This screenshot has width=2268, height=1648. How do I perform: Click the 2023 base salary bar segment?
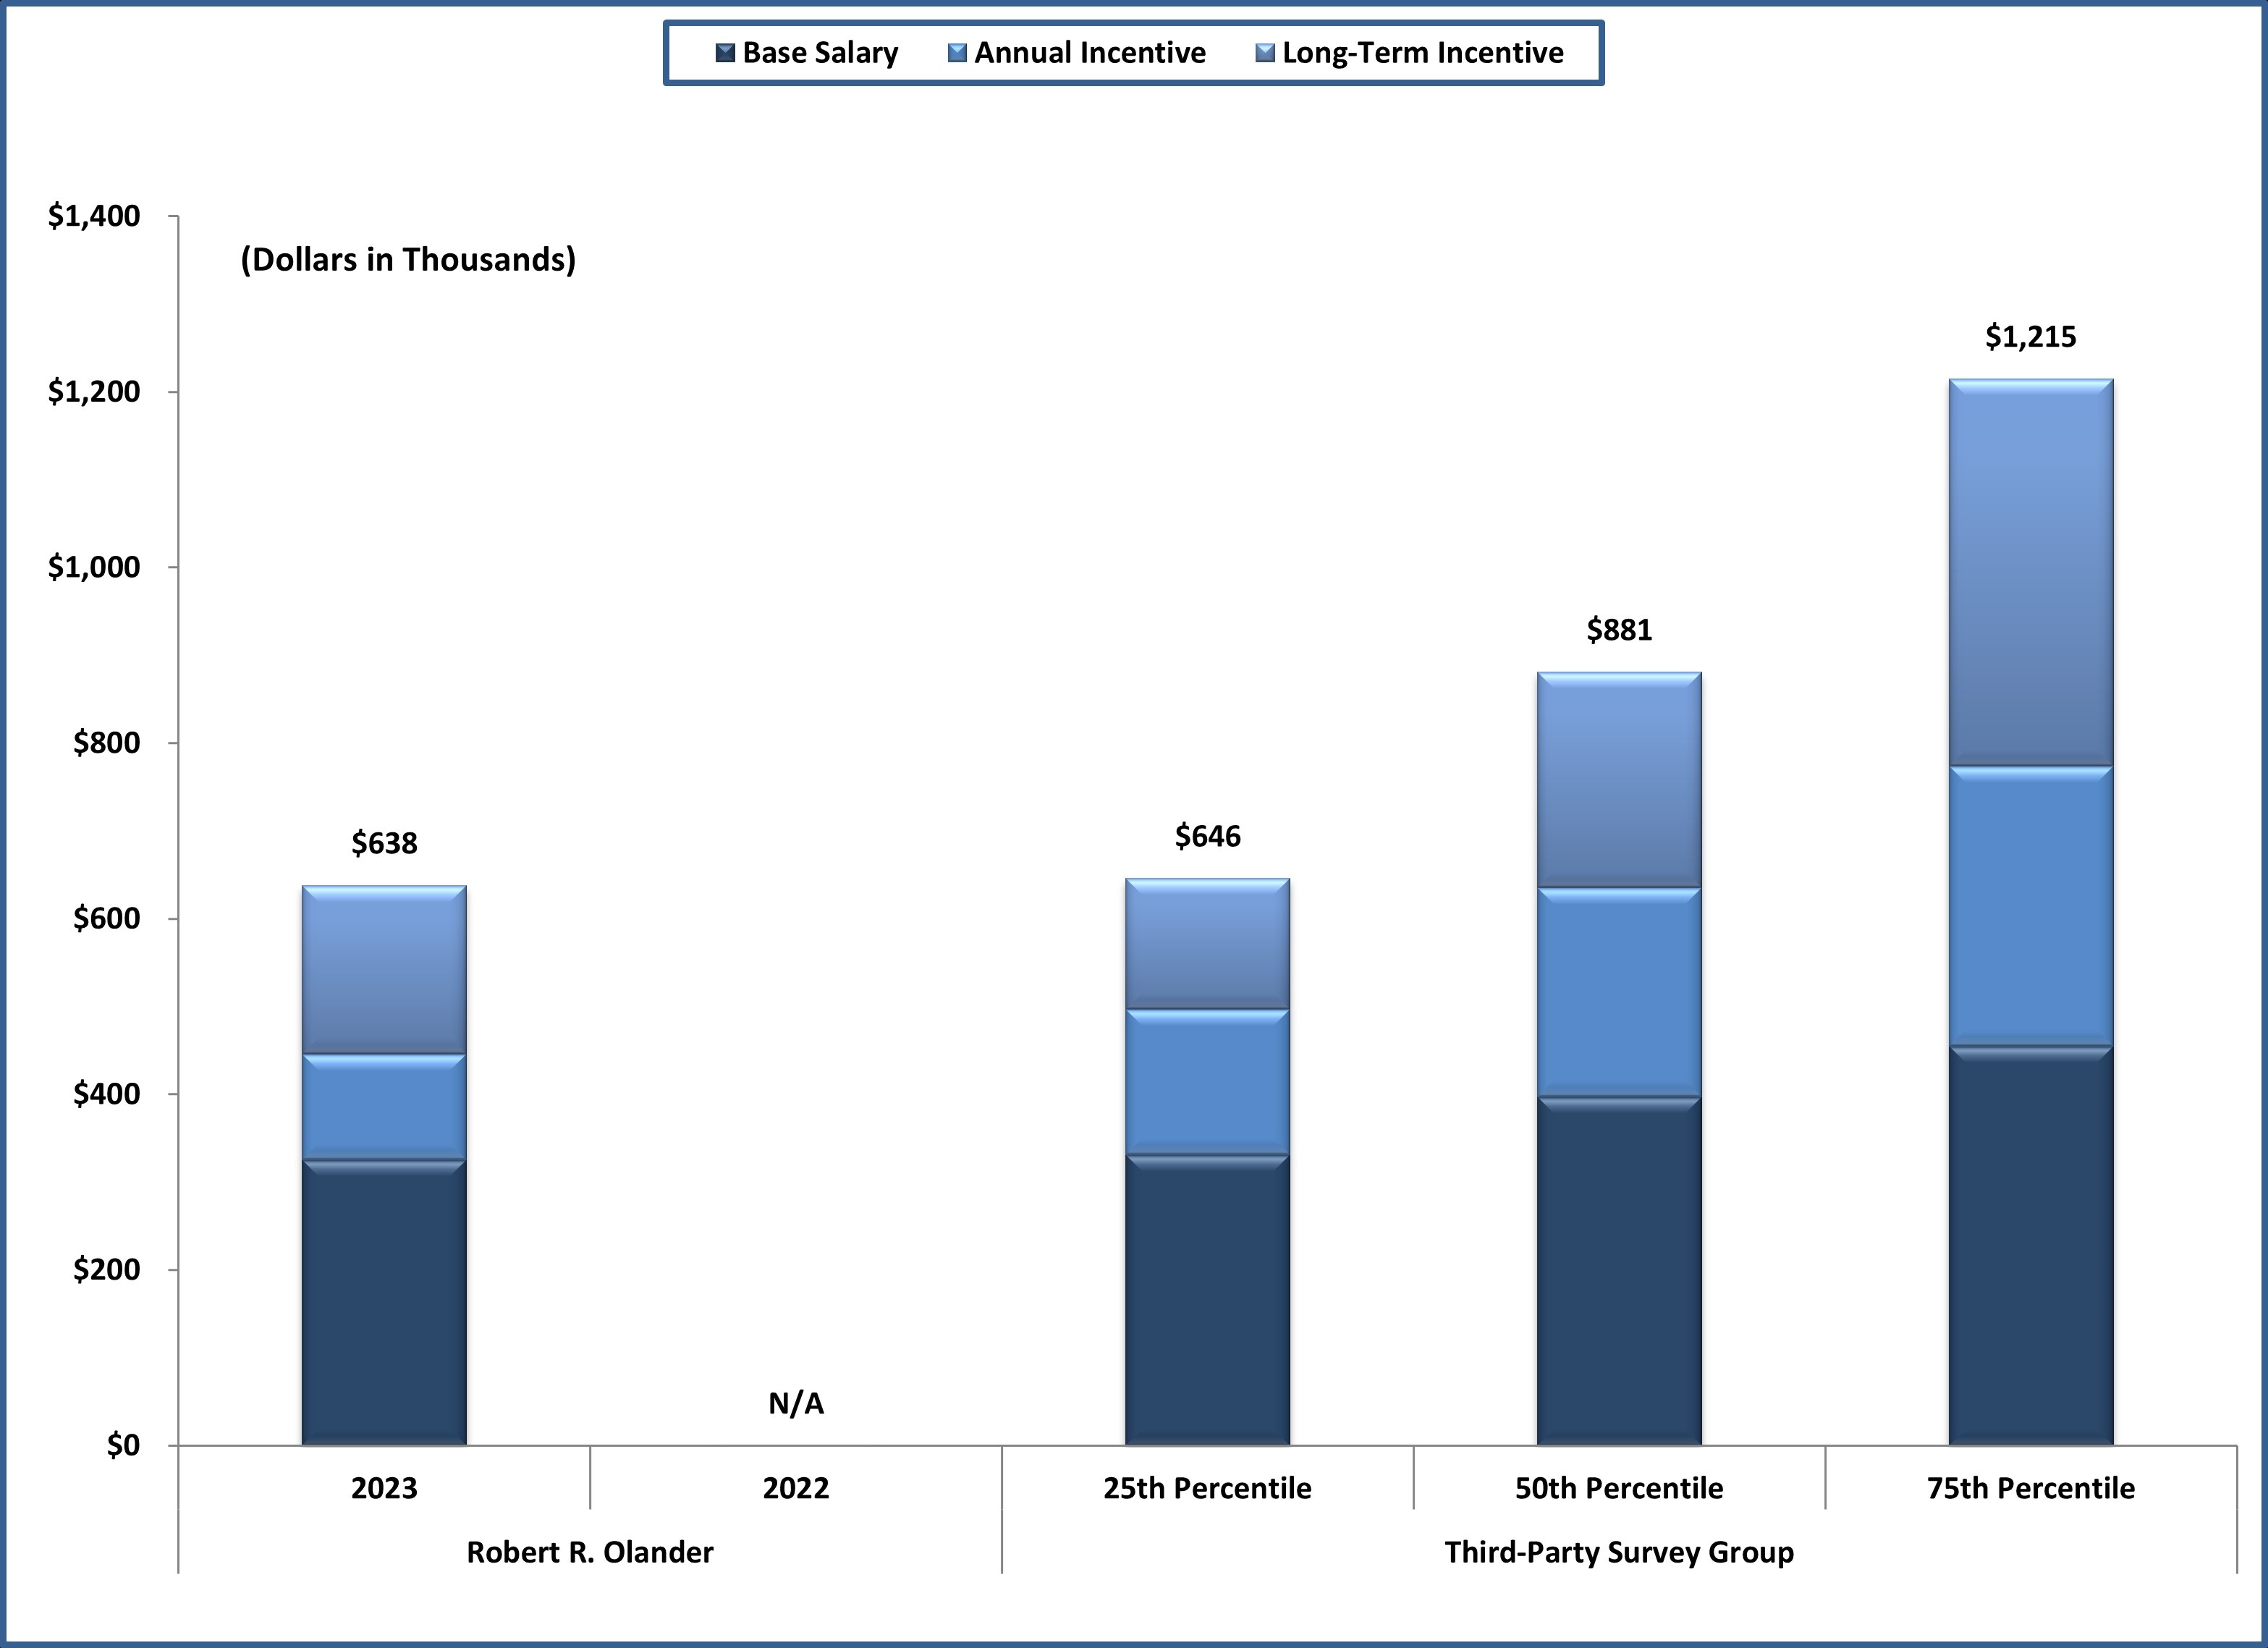(384, 1302)
